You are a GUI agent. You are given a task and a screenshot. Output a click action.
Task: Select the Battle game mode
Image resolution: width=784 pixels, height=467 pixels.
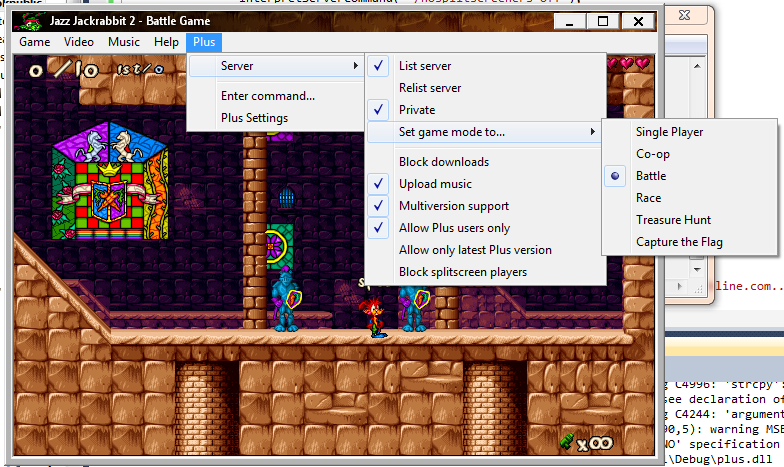point(650,176)
